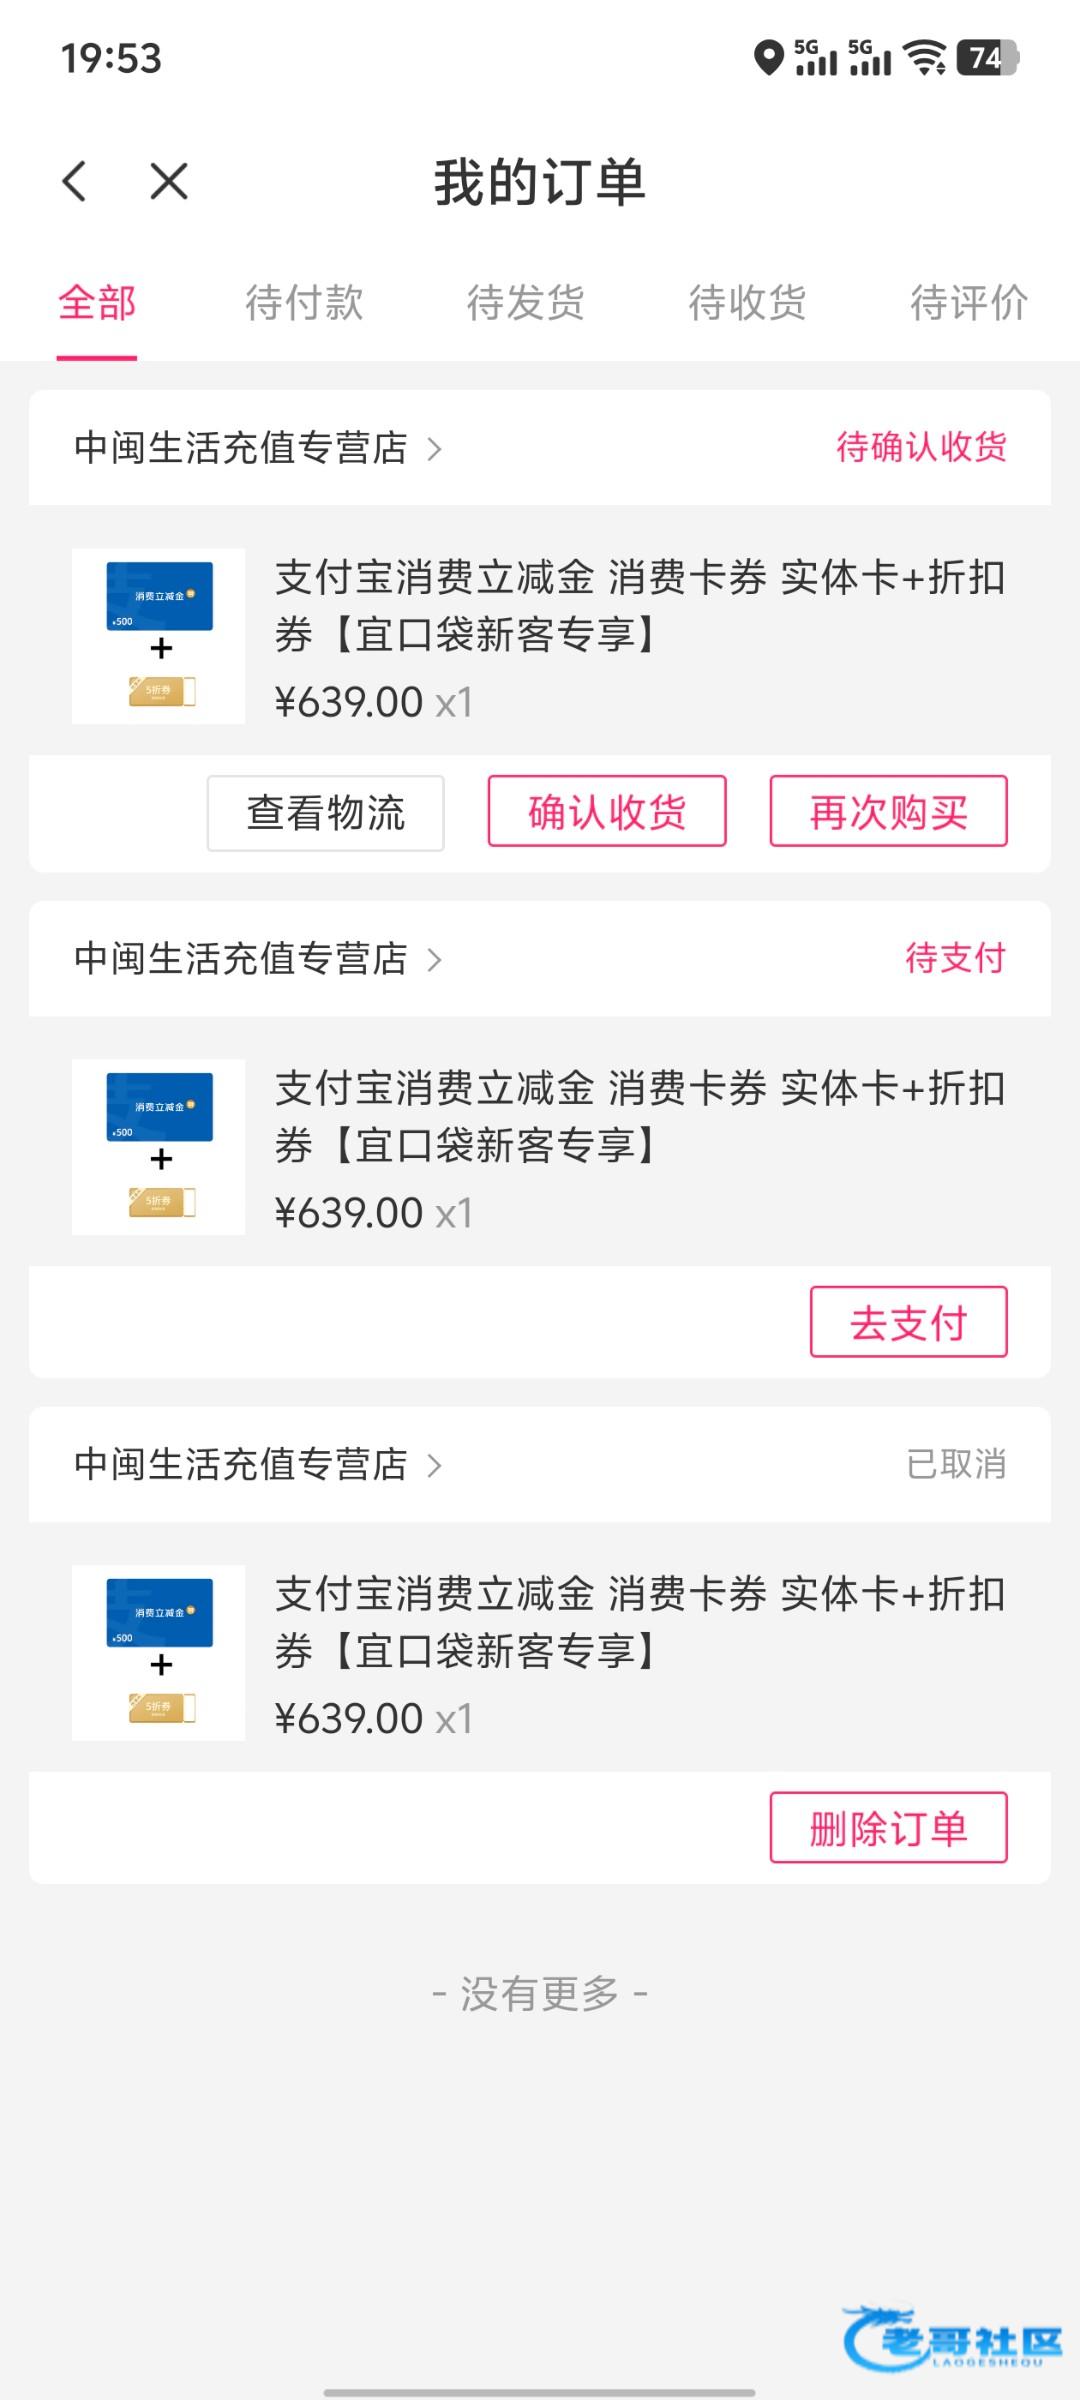
Task: Switch to the 待付款 tab
Action: [304, 303]
